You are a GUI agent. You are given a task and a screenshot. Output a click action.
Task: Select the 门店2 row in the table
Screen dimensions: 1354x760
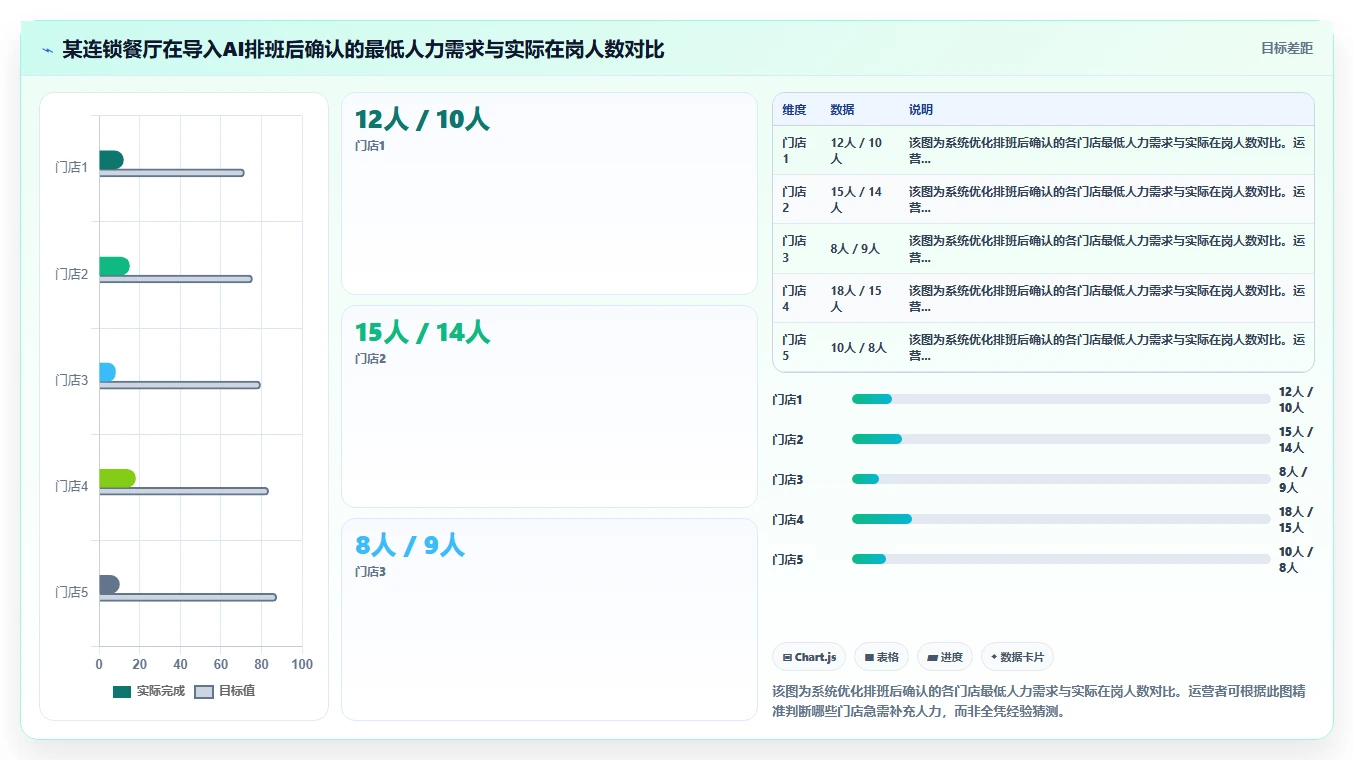[x=1043, y=200]
